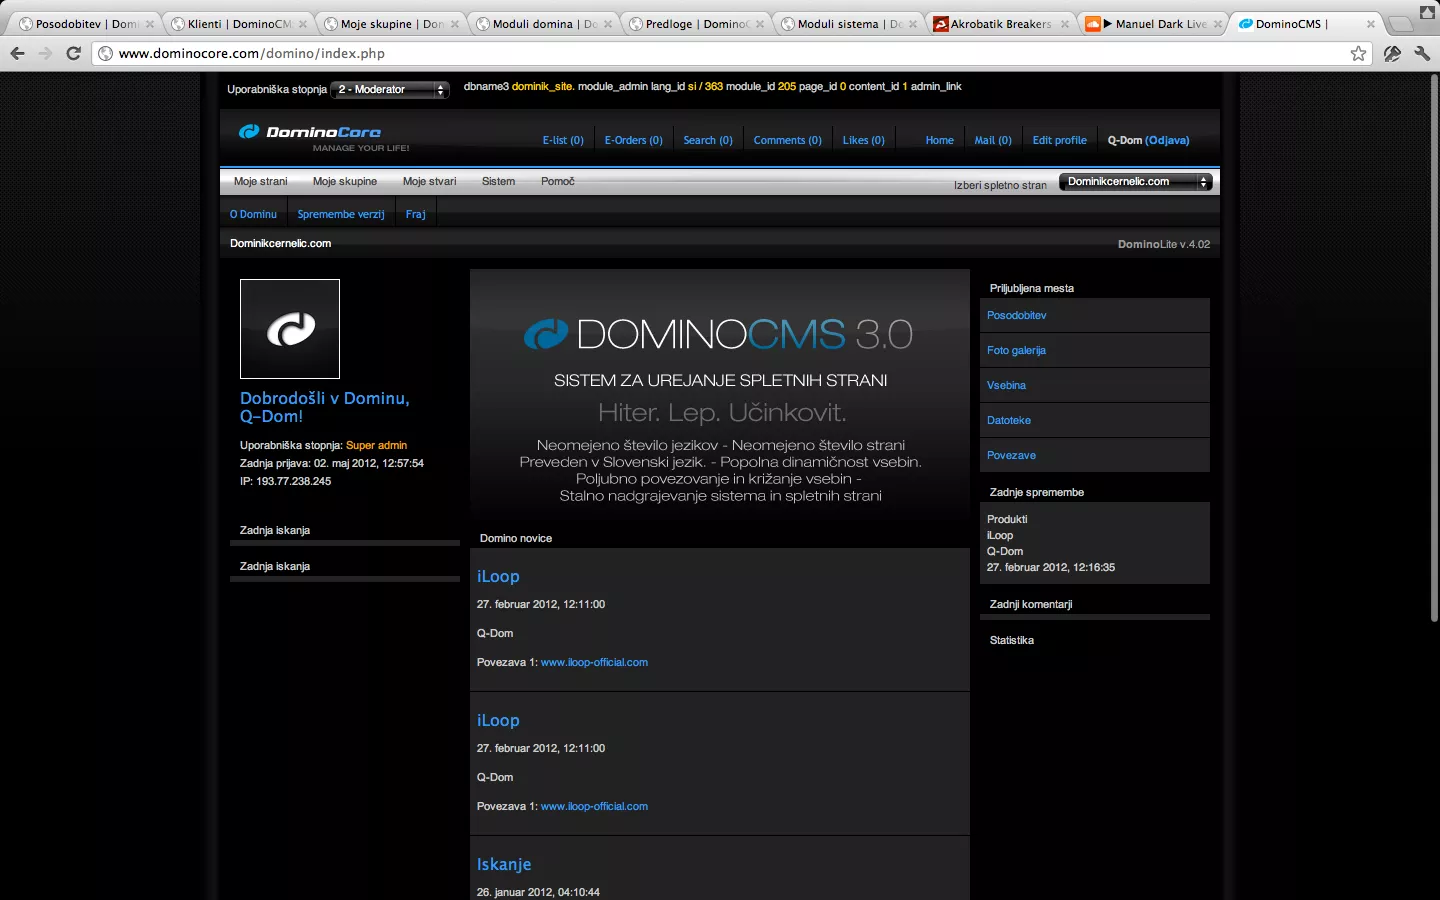Open the Sistem menu
This screenshot has width=1440, height=900.
pyautogui.click(x=498, y=181)
